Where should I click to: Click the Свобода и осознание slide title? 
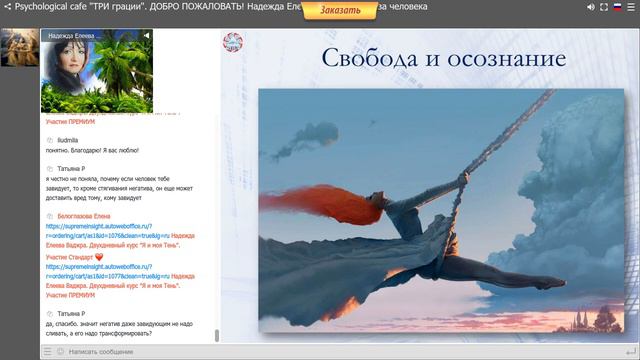pos(444,58)
